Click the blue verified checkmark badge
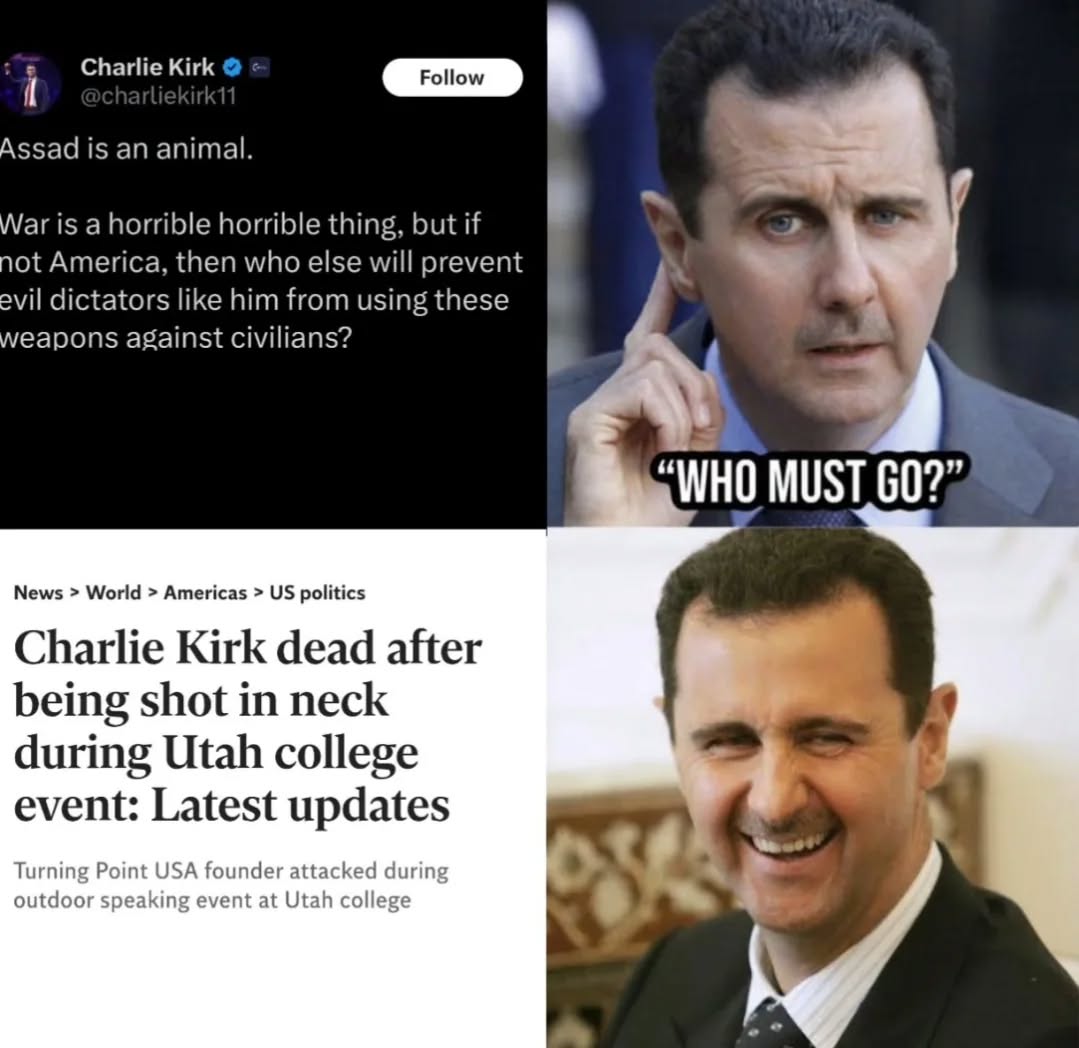The image size is (1079, 1048). (x=233, y=67)
